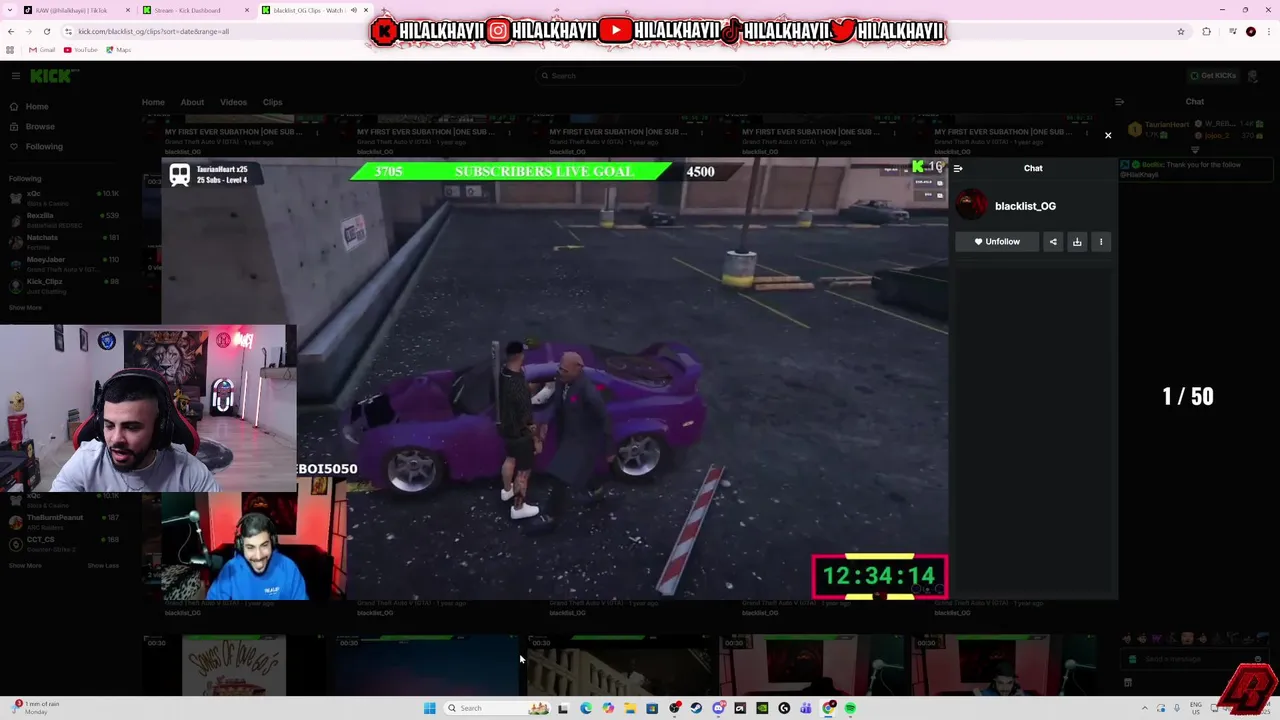The width and height of the screenshot is (1280, 720).
Task: Switch to channel Clips tab
Action: click(x=272, y=102)
